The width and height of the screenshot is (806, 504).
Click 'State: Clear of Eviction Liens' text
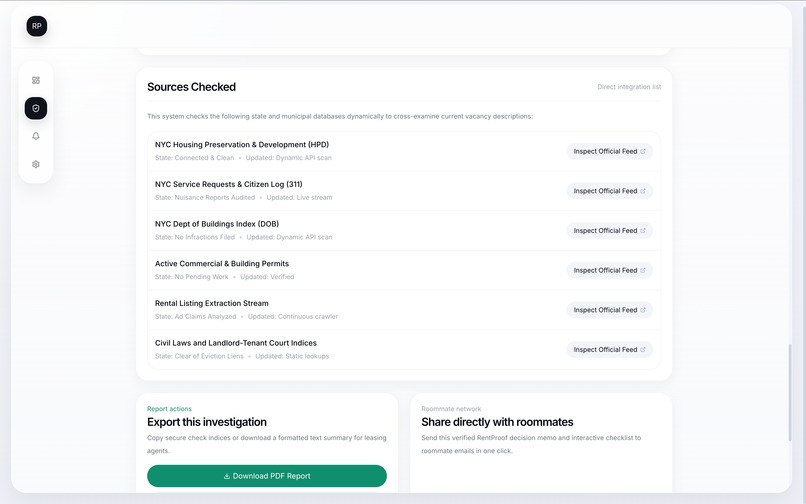(x=199, y=356)
